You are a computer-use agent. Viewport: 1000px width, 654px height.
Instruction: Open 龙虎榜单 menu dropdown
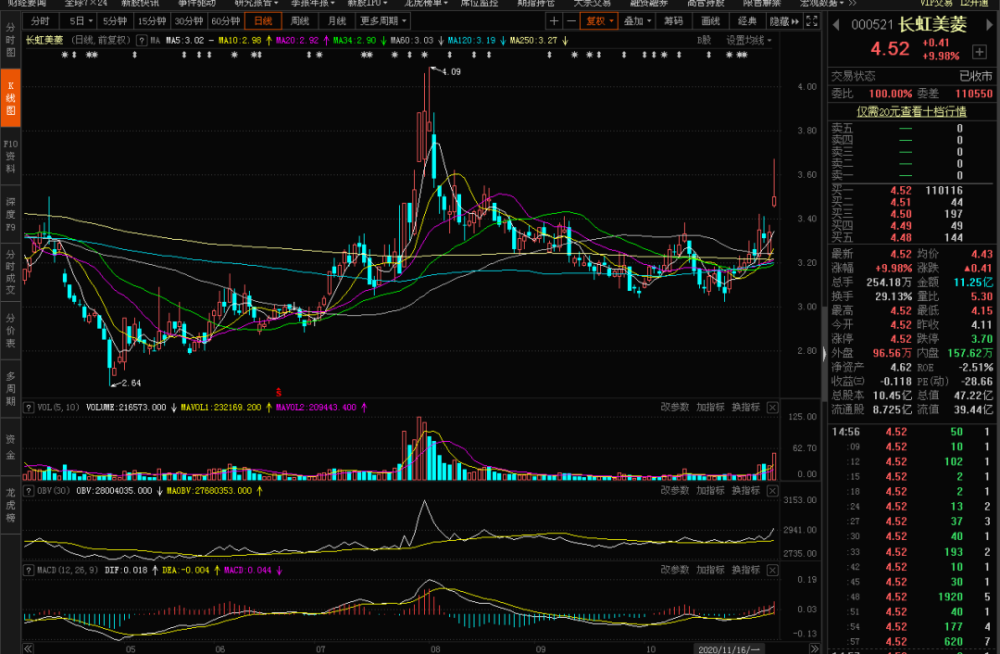(x=425, y=3)
